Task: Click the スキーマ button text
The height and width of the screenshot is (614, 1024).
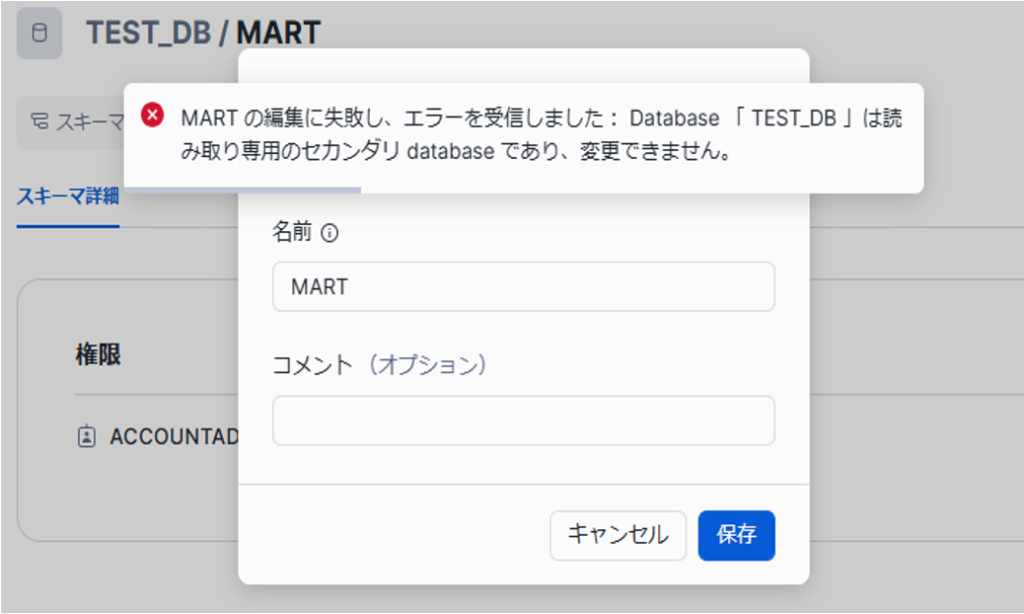Action: [x=90, y=123]
